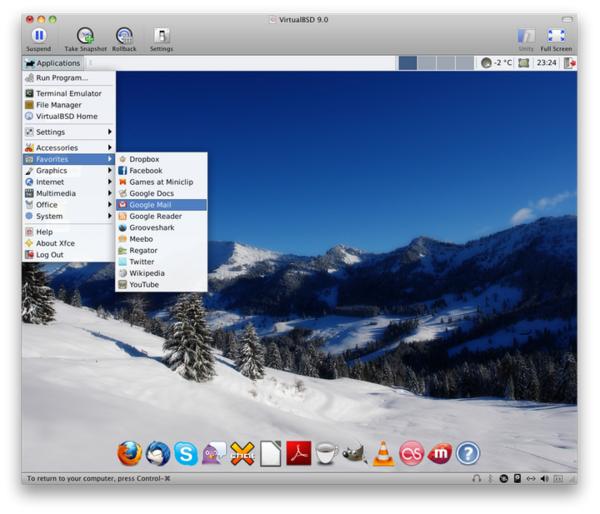Click the weather temperature indicator
The width and height of the screenshot is (600, 514).
pyautogui.click(x=495, y=63)
